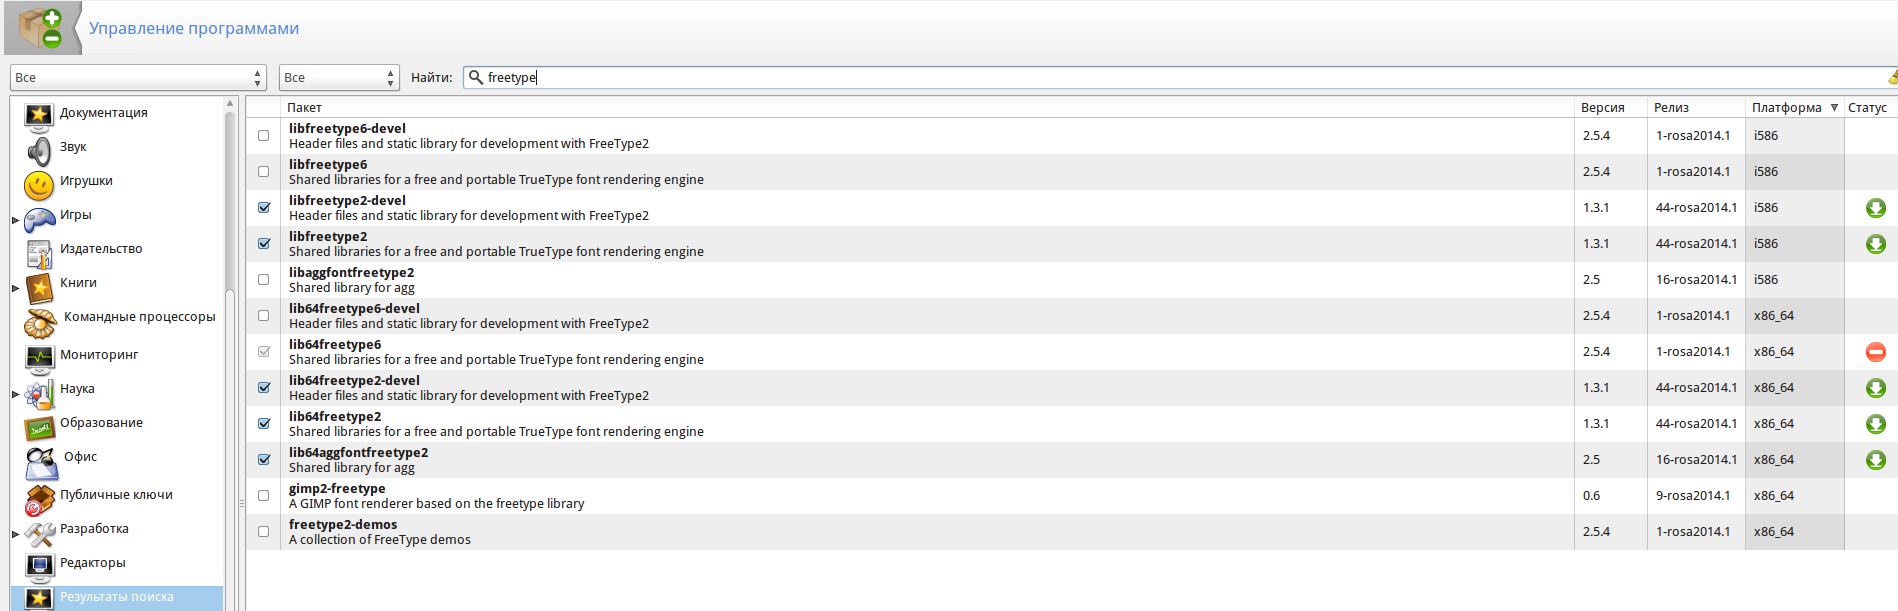Uncheck the libfreetype2-devel package checkbox
Image resolution: width=1898 pixels, height=611 pixels.
click(264, 208)
